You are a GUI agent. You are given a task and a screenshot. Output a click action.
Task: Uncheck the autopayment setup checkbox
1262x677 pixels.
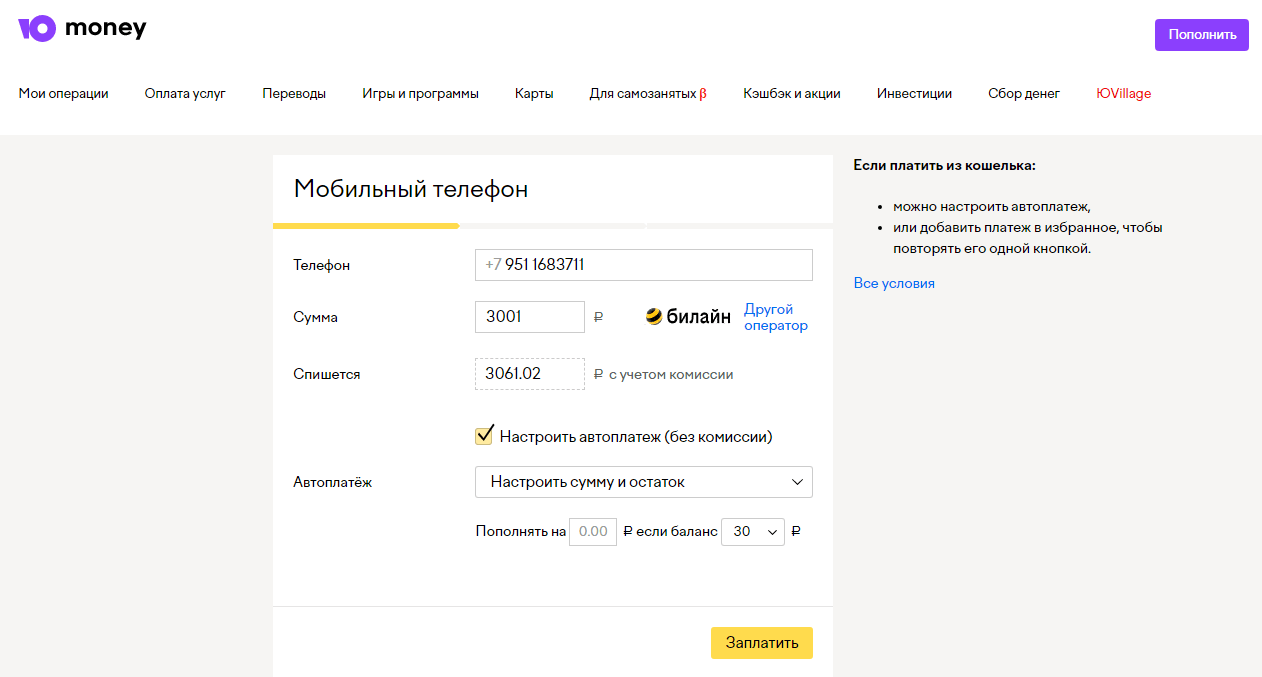click(484, 436)
